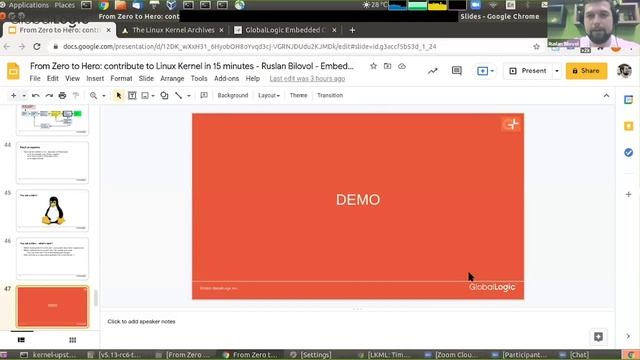Open the line type dropdown arrow
The width and height of the screenshot is (640, 360).
coord(189,96)
